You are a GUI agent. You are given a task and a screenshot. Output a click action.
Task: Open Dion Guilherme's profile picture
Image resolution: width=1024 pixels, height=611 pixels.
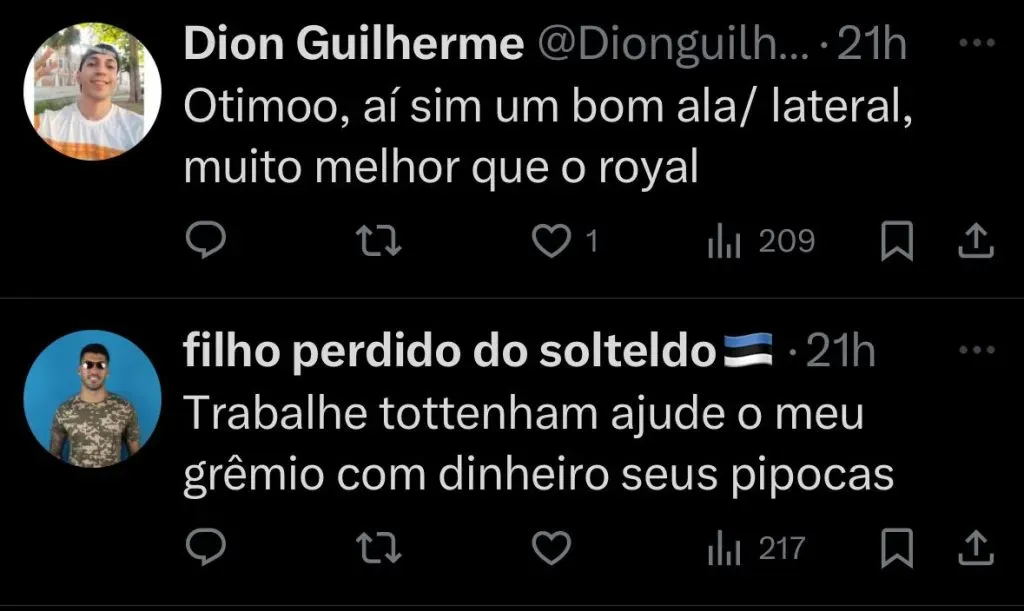[x=92, y=91]
